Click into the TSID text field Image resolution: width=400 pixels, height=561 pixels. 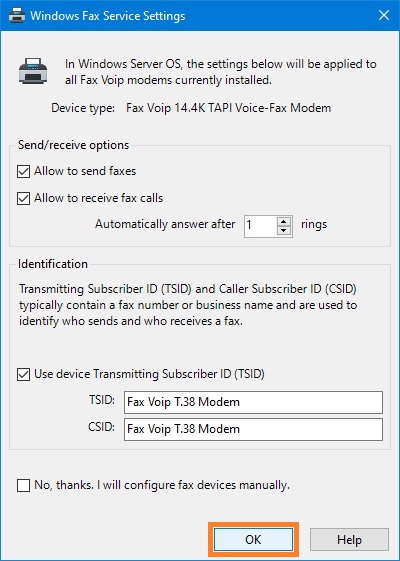click(x=253, y=402)
